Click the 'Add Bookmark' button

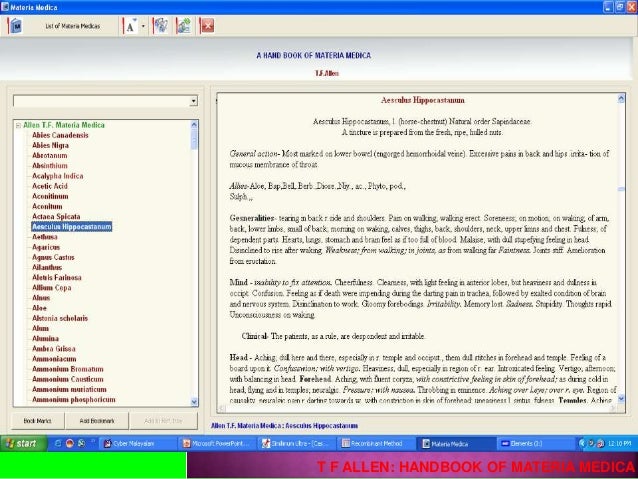pyautogui.click(x=97, y=421)
